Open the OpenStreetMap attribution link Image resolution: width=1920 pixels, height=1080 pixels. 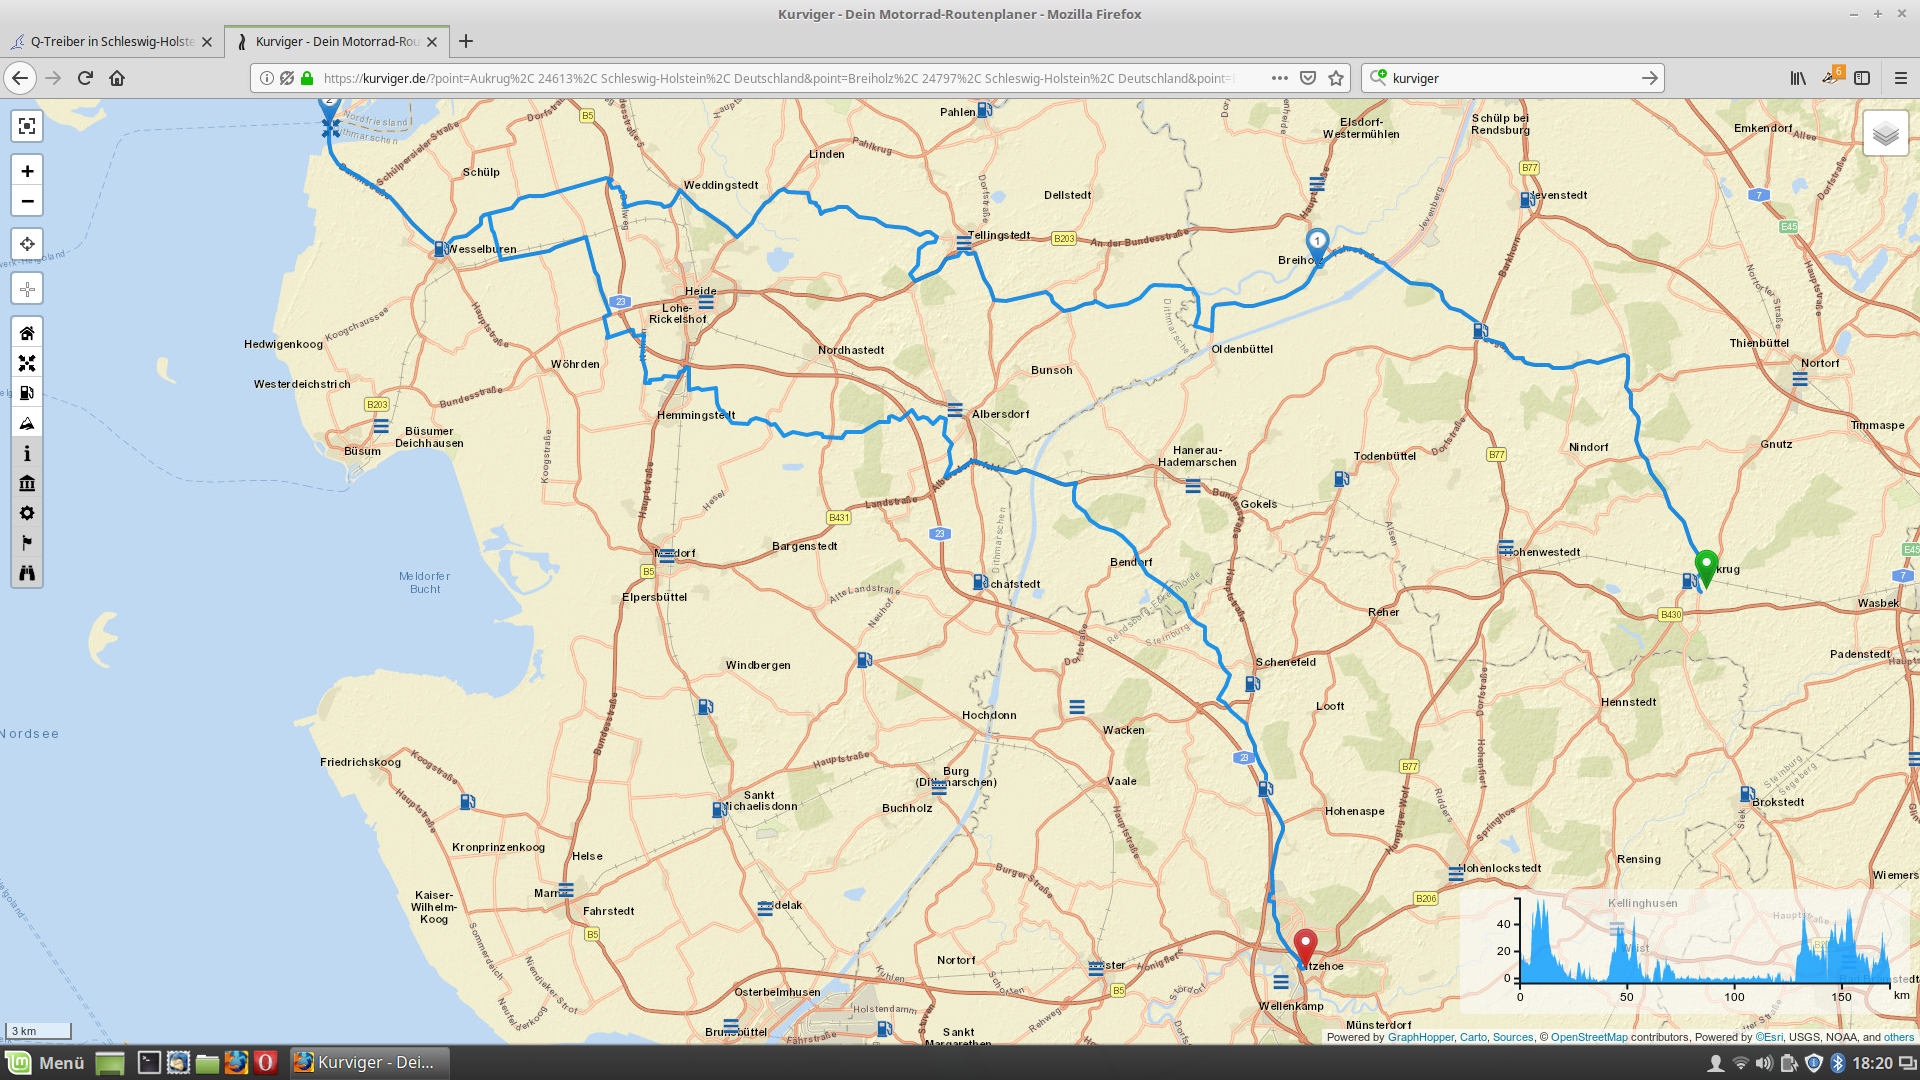(1589, 1037)
